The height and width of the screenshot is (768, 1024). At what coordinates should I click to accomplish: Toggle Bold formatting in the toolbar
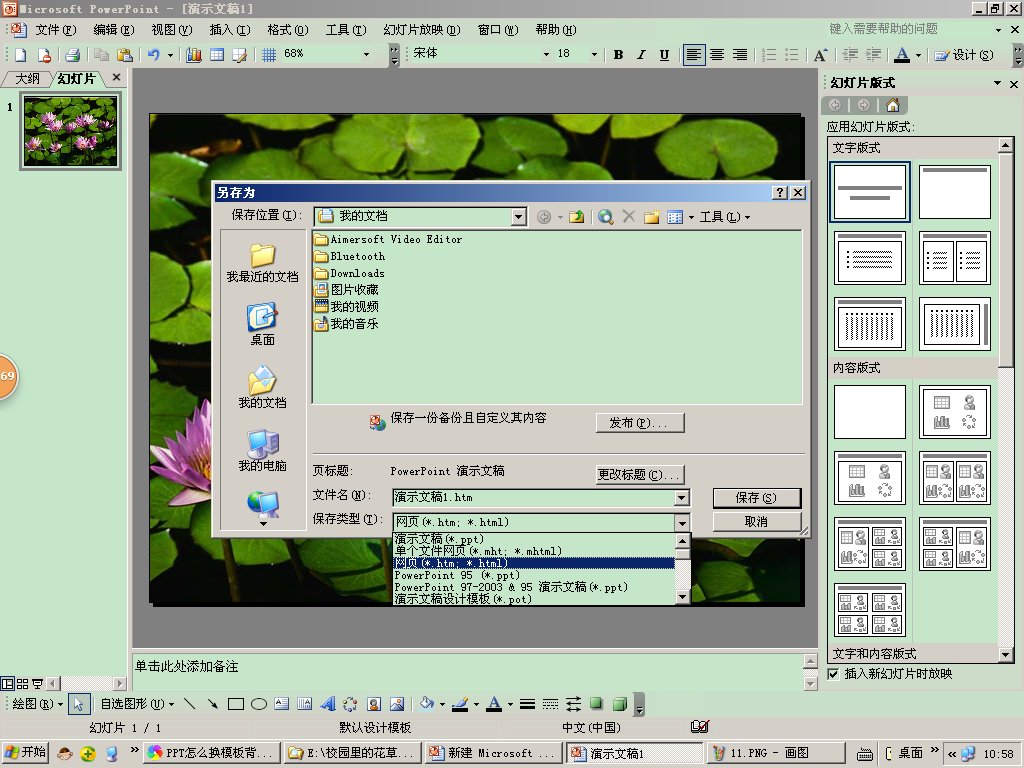[618, 55]
